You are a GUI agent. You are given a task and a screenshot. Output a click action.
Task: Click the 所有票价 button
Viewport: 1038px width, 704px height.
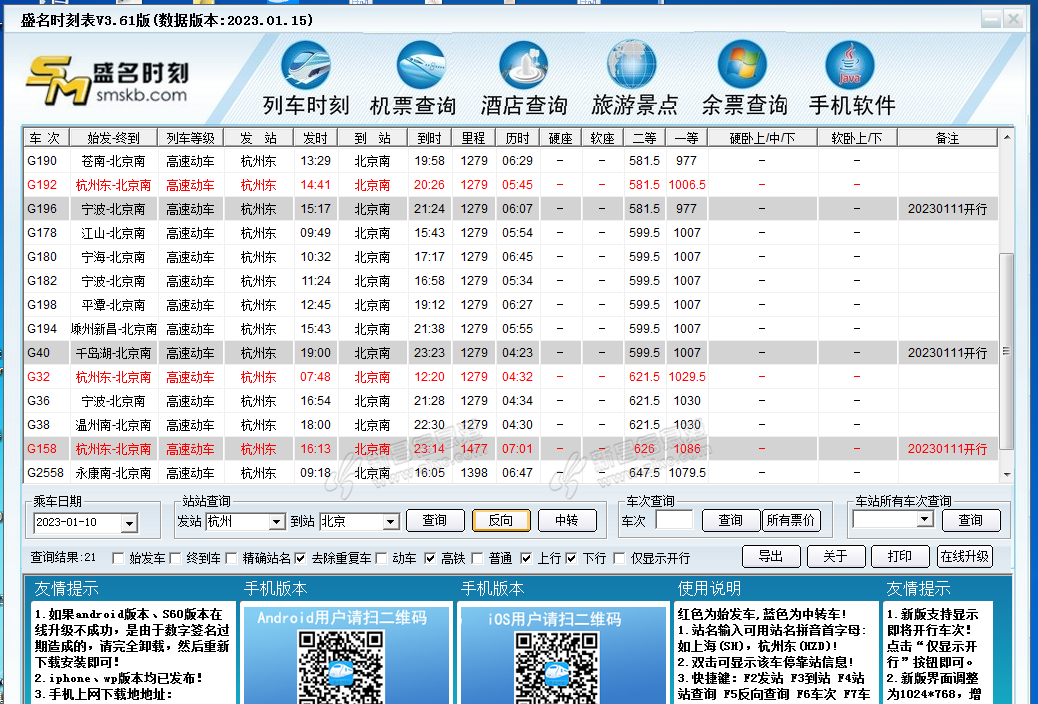tap(790, 520)
